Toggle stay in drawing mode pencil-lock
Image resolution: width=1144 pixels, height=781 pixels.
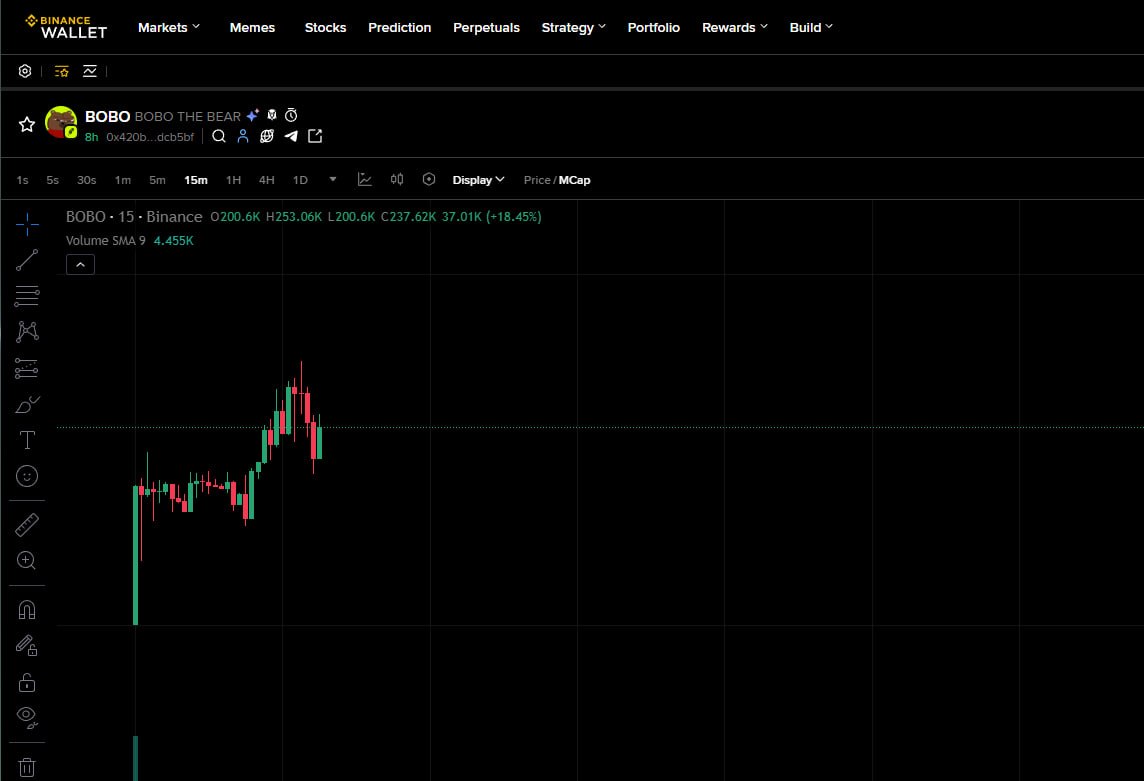pyautogui.click(x=27, y=645)
